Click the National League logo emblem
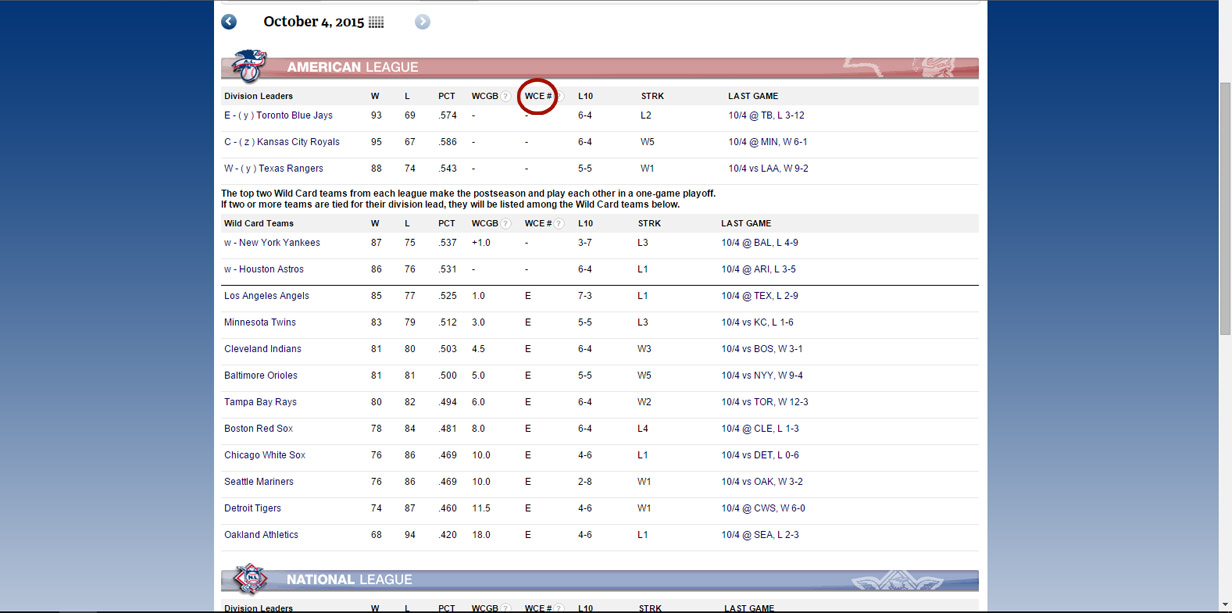This screenshot has width=1232, height=613. coord(250,578)
